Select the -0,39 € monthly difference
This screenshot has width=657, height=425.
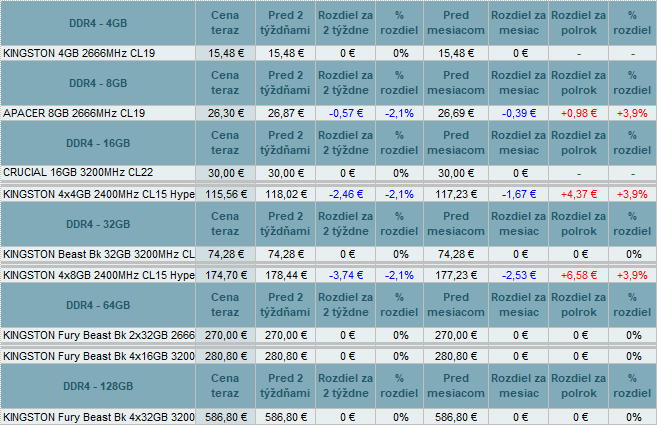tap(519, 113)
